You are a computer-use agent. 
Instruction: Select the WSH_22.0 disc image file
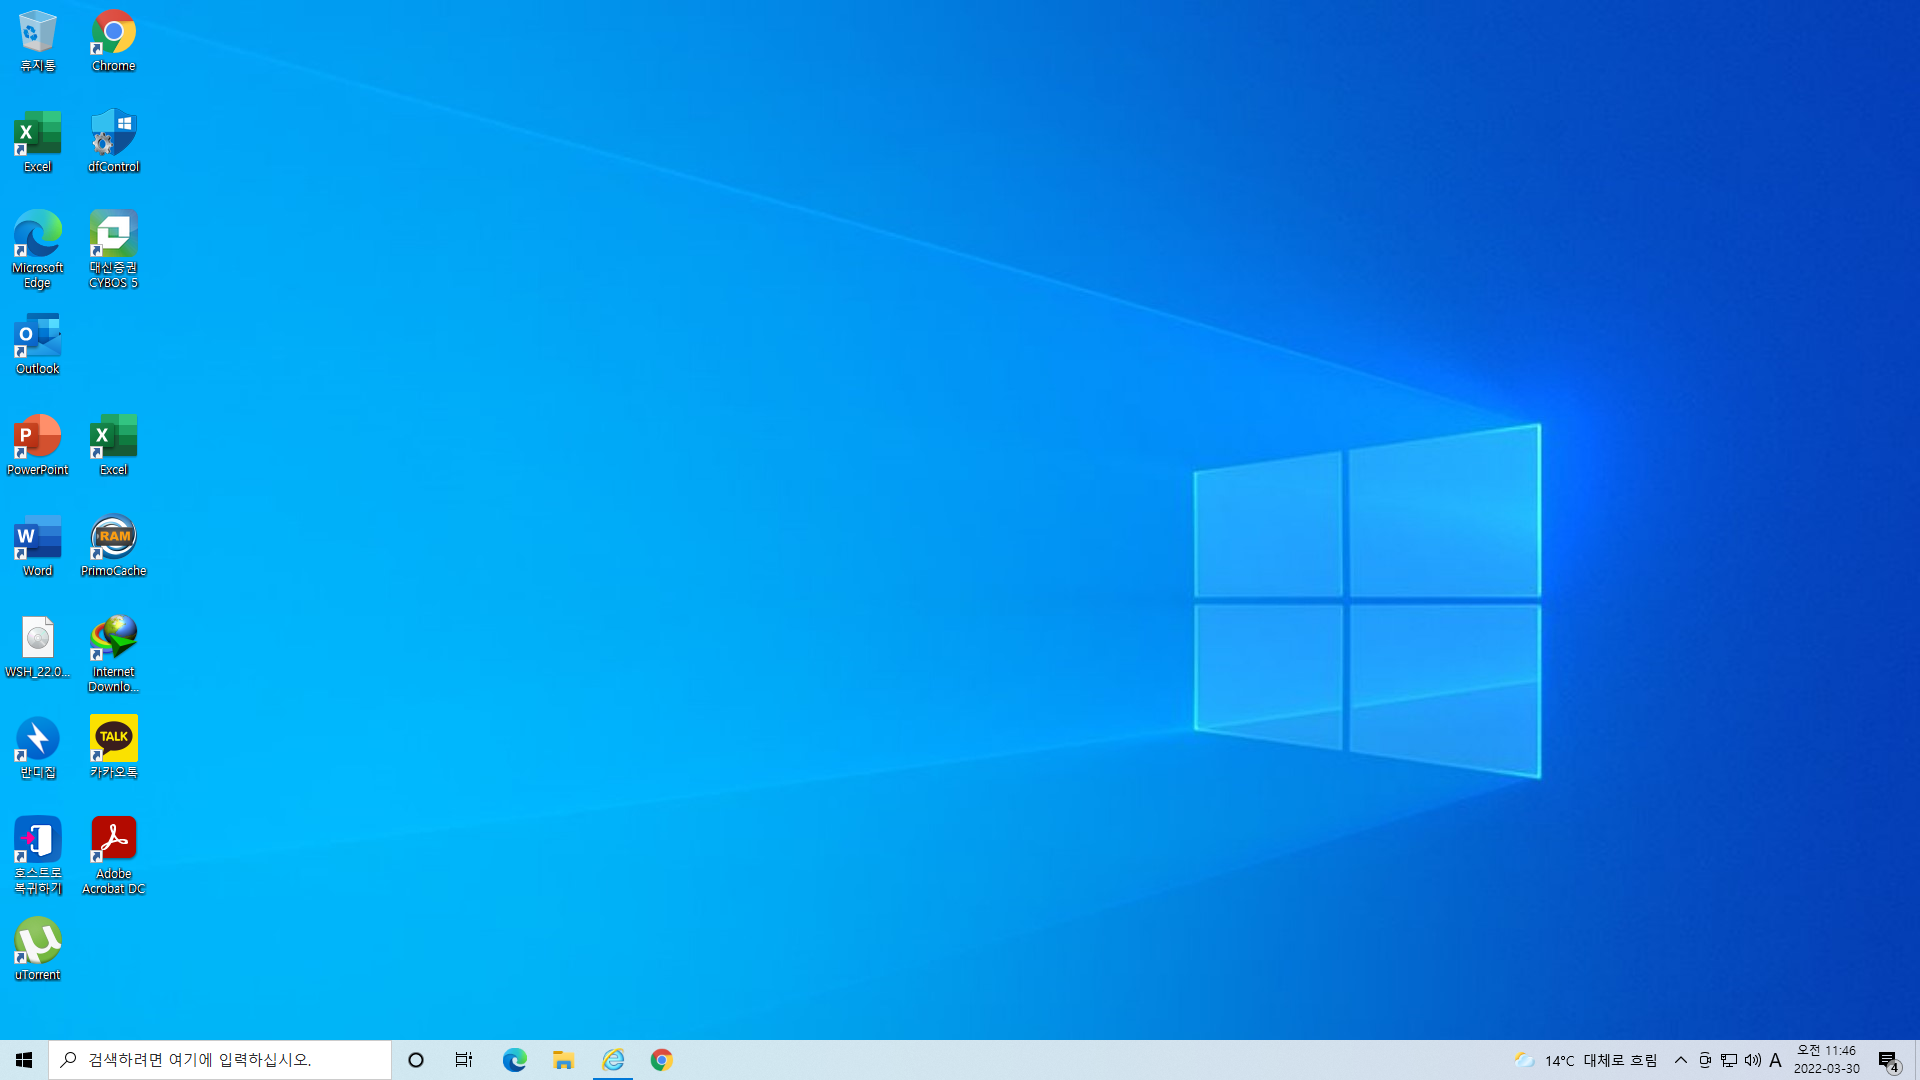(38, 648)
